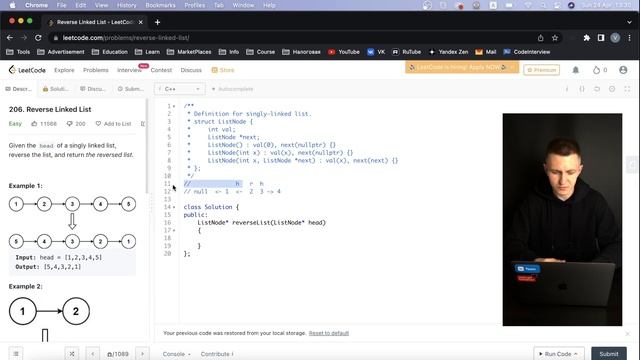Viewport: 640px width, 360px height.
Task: Fold class Solution at line 14
Action: pos(174,207)
